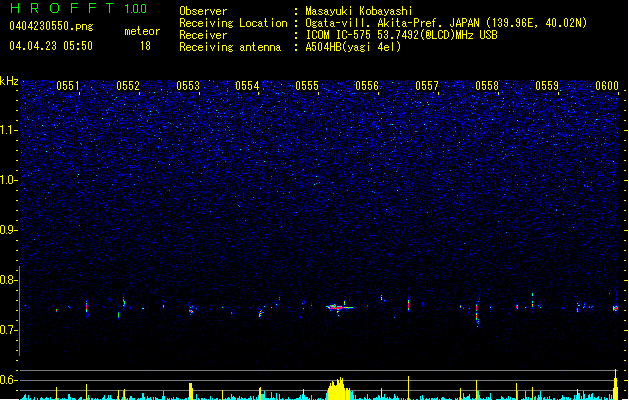Click the "Receiver" field label
The height and width of the screenshot is (400, 629).
click(x=203, y=35)
